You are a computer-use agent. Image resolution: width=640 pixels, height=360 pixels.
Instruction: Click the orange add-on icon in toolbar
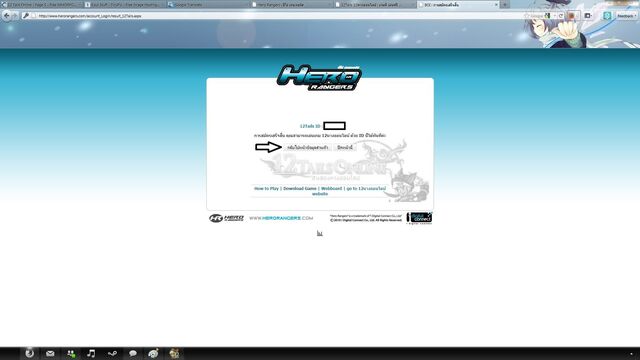[571, 16]
